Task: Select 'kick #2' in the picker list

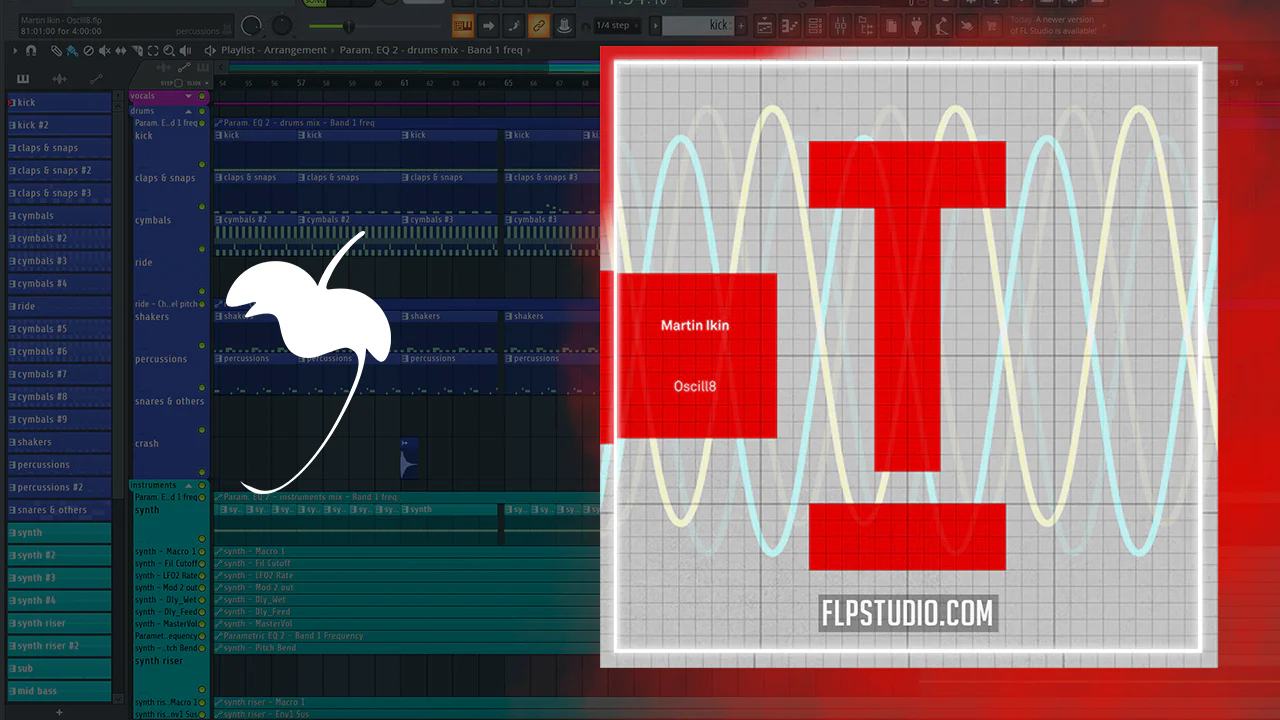Action: (x=60, y=125)
